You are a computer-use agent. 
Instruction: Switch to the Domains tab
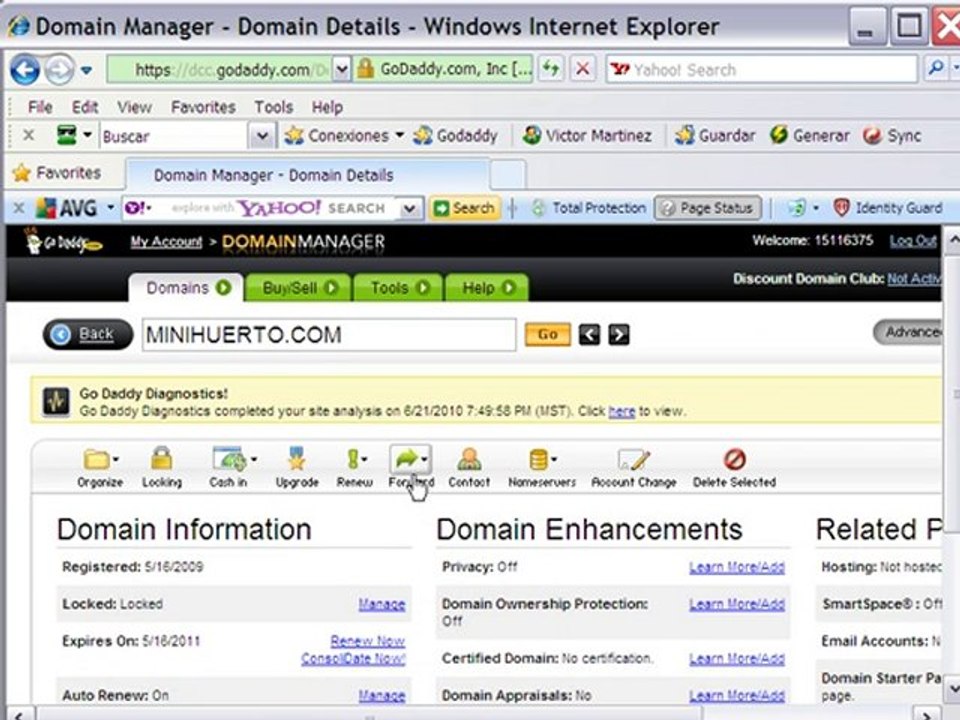coord(186,288)
